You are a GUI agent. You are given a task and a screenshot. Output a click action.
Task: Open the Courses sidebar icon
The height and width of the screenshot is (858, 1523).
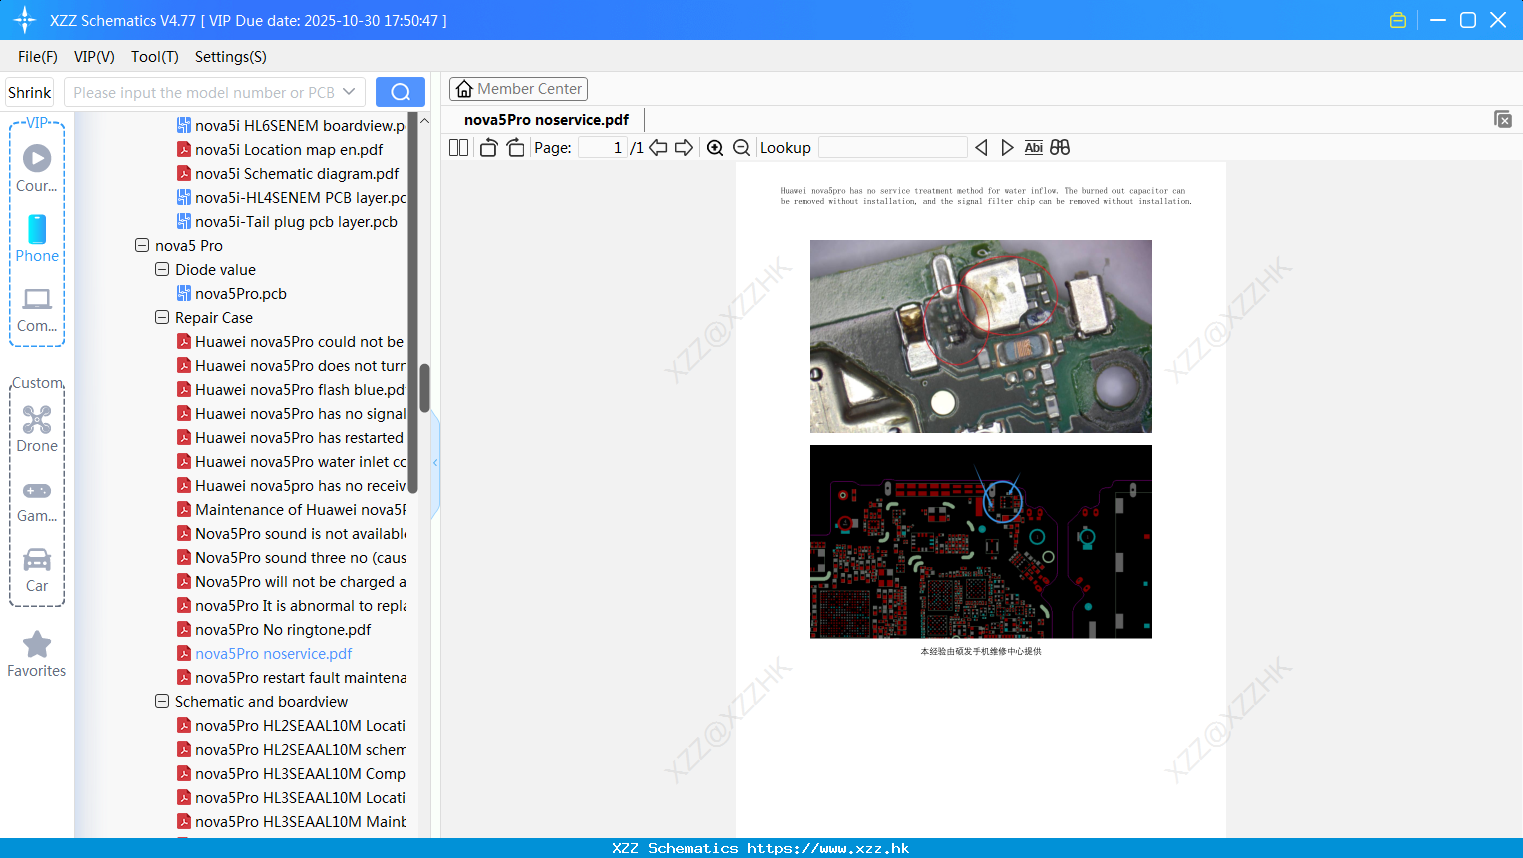(x=37, y=167)
